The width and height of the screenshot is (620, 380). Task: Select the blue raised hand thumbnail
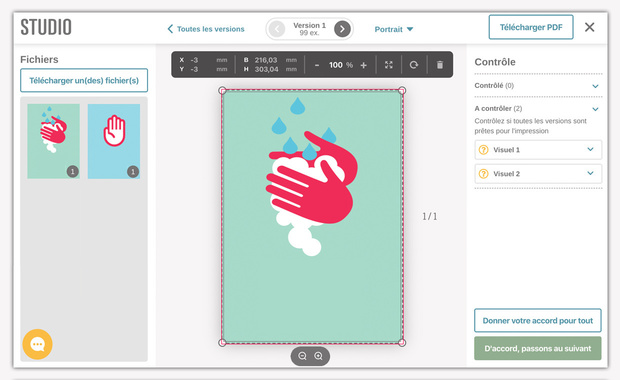click(x=114, y=141)
